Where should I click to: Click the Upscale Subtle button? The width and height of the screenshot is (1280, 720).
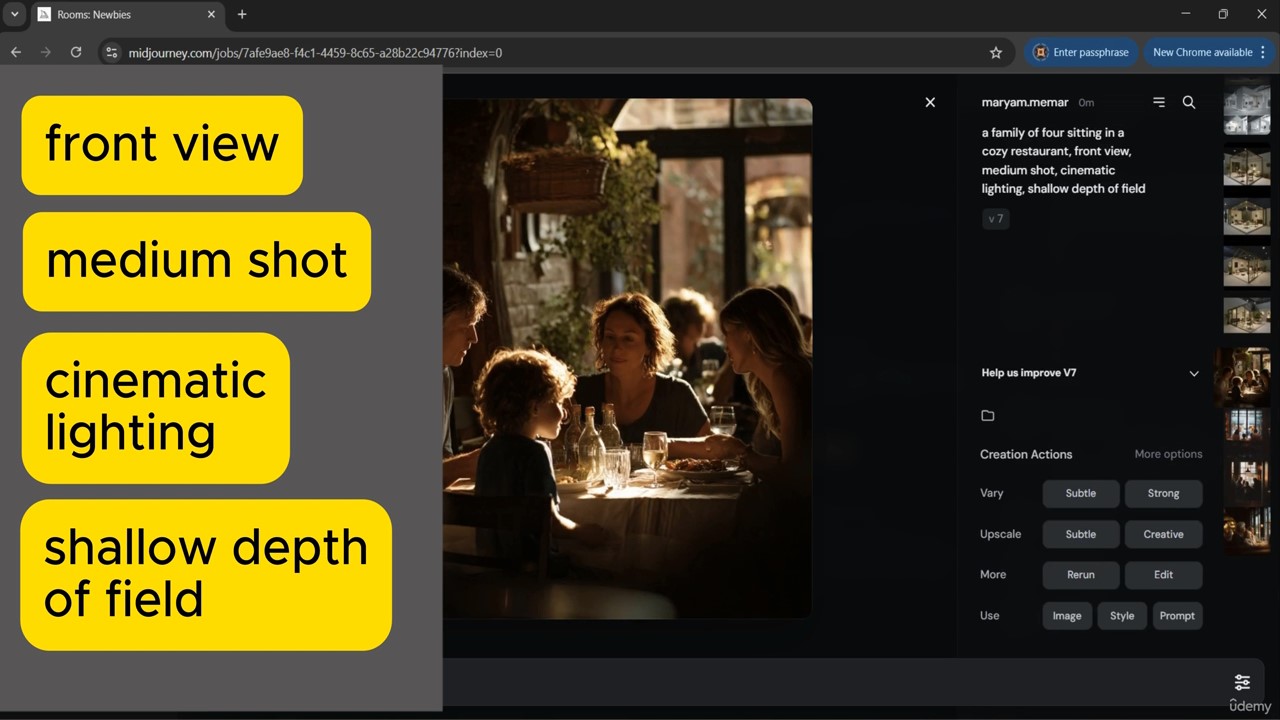coord(1081,534)
